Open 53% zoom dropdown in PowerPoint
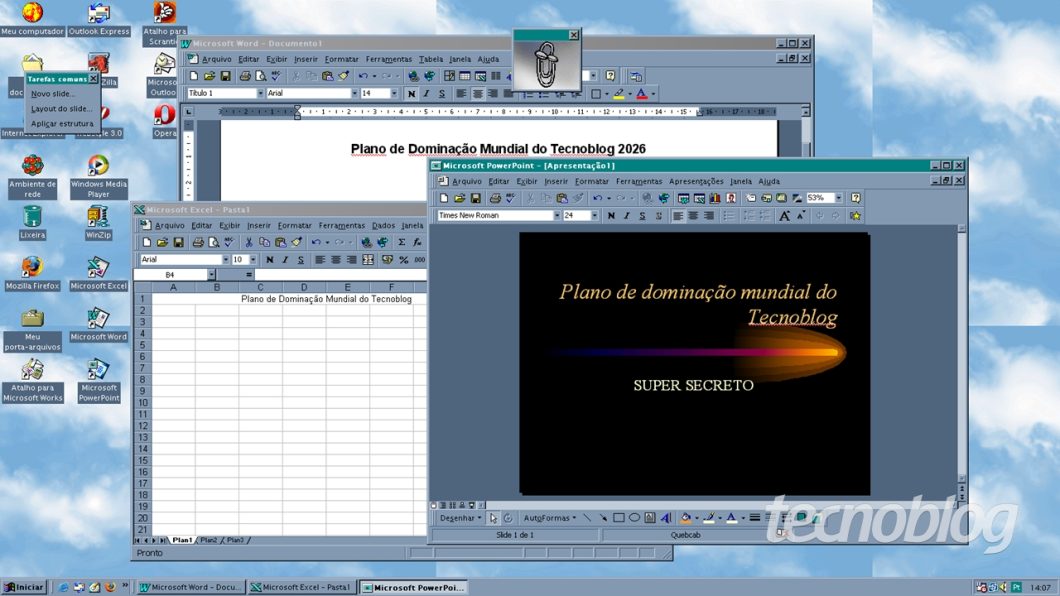Viewport: 1060px width, 596px height. pyautogui.click(x=839, y=198)
